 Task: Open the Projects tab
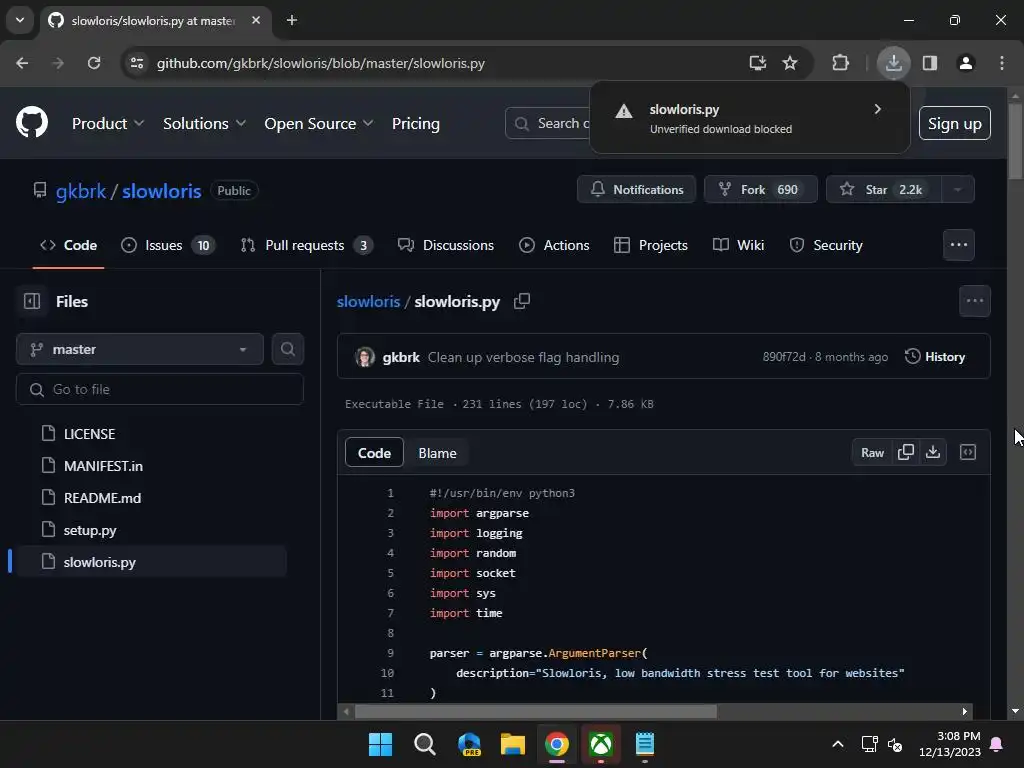[x=651, y=245]
